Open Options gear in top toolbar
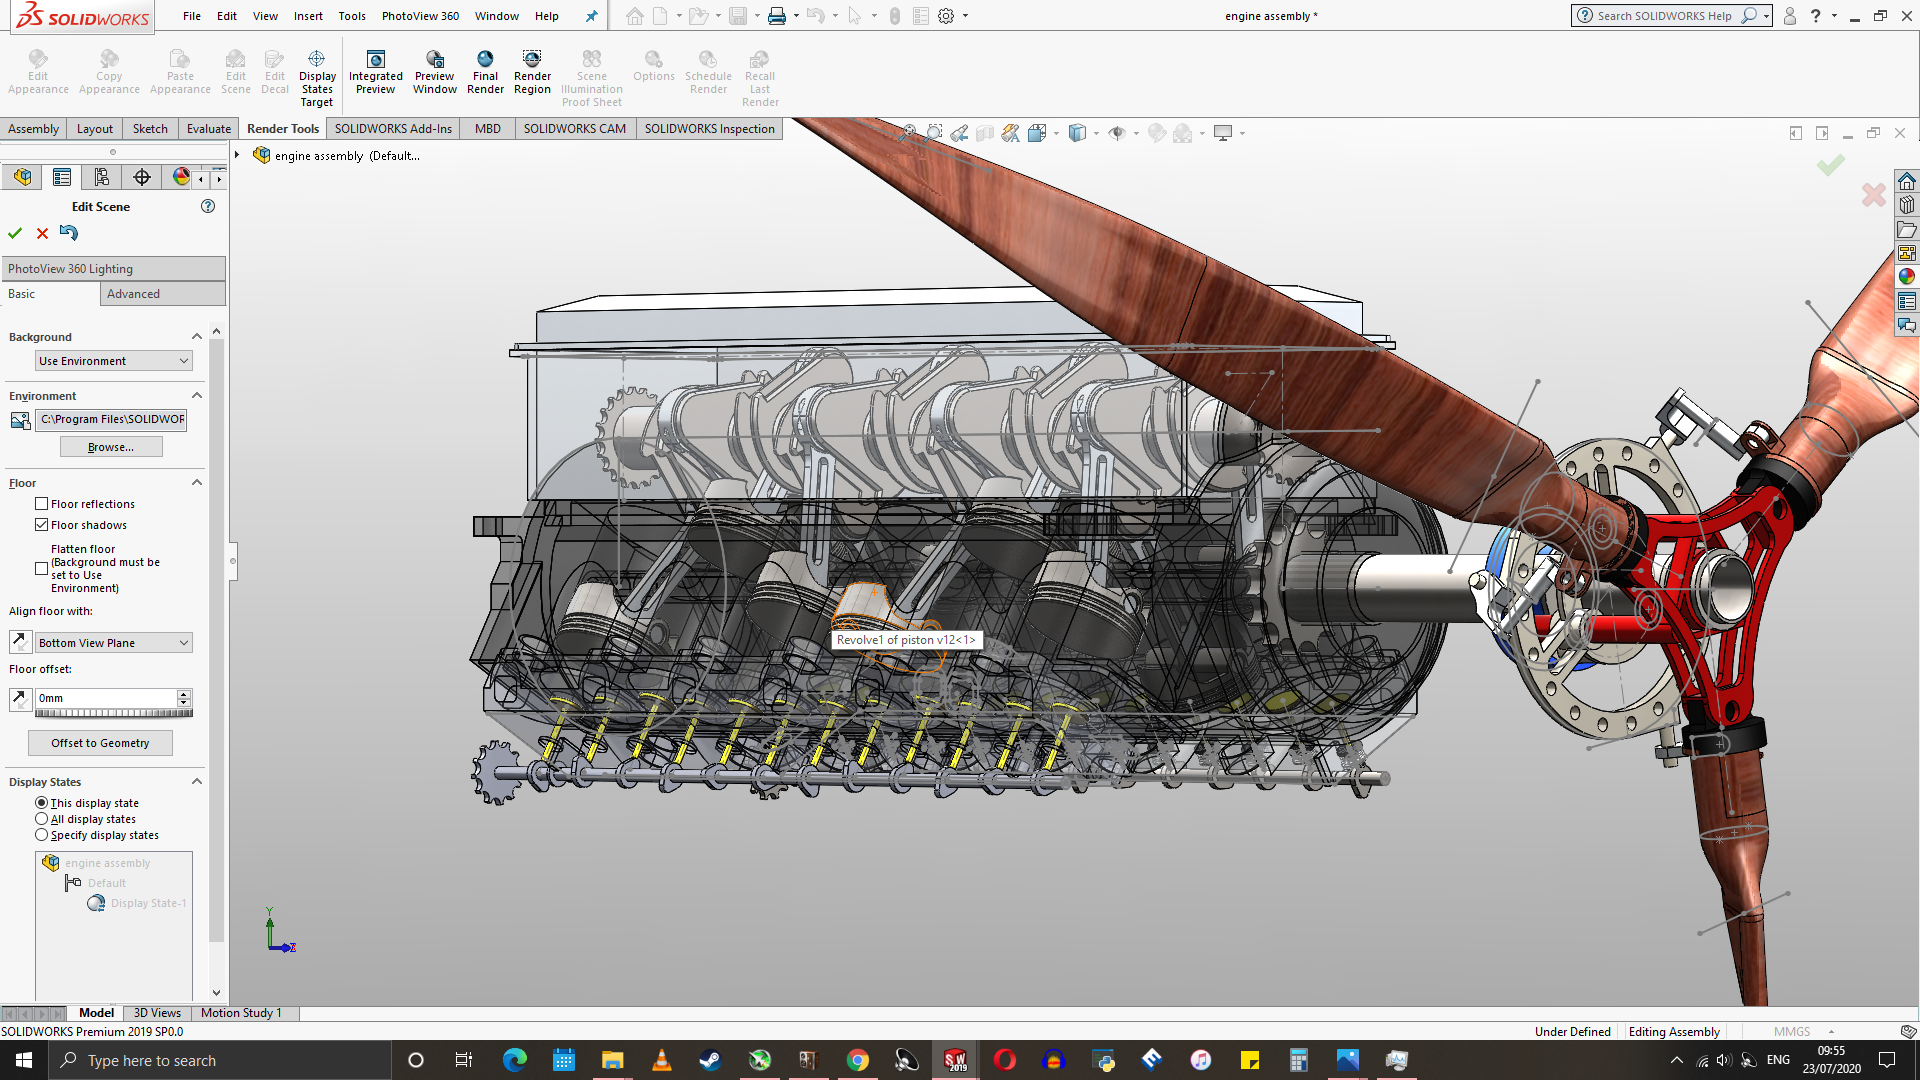 [x=946, y=16]
